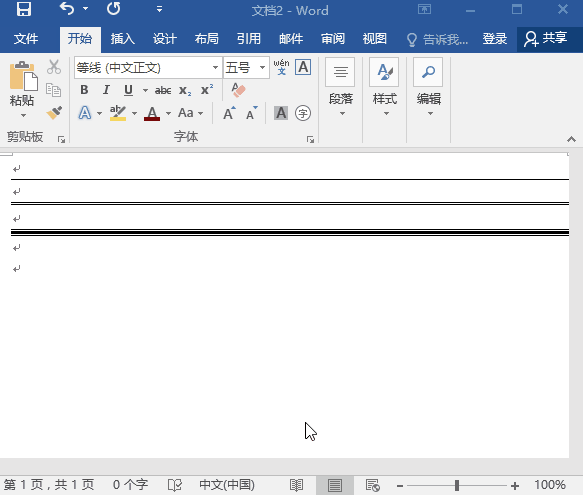This screenshot has width=583, height=495.
Task: Click the 中文(中国) language indicator
Action: (x=227, y=485)
